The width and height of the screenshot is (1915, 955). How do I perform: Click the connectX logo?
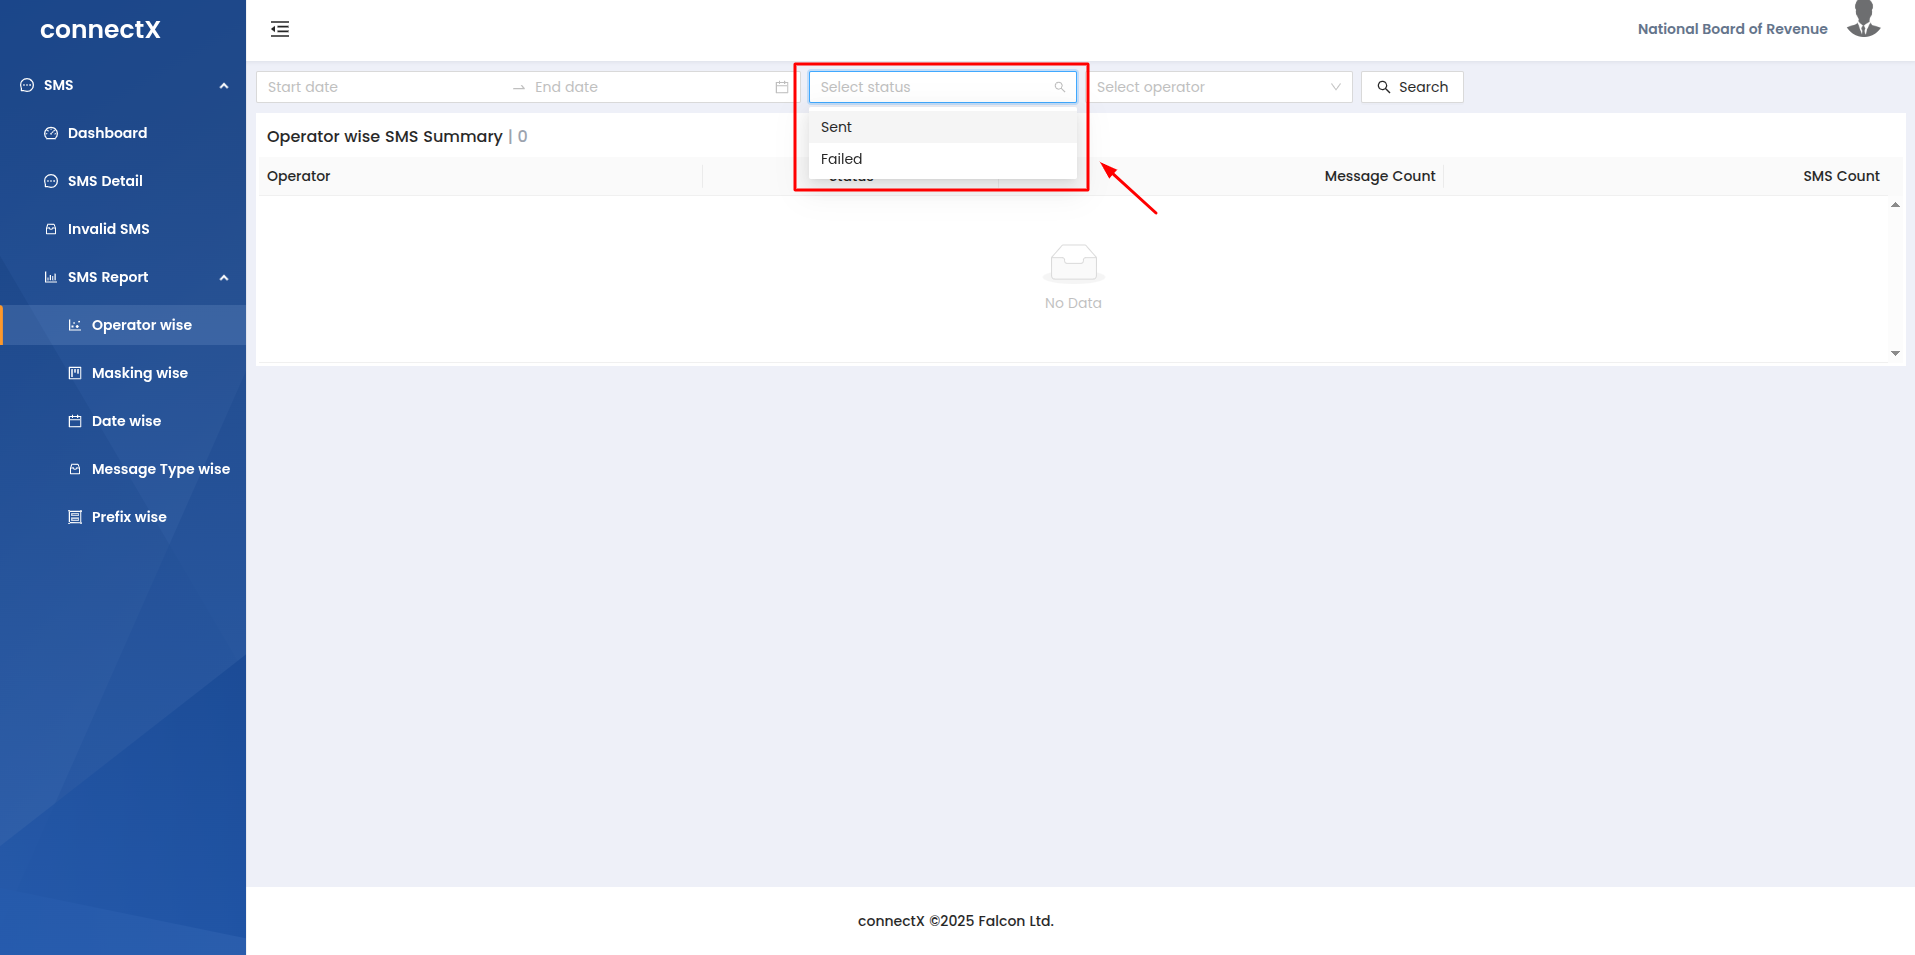point(100,30)
